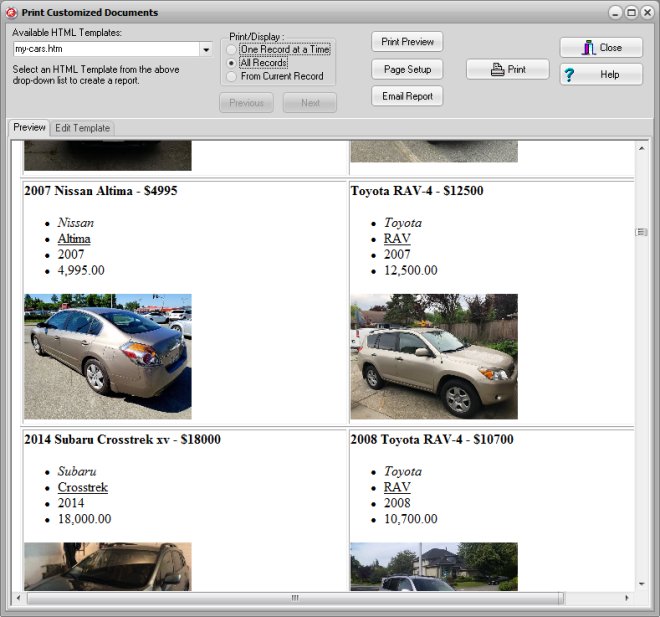Click heading '2014 Subaru Crosstrek xv - $18000'

[122, 439]
